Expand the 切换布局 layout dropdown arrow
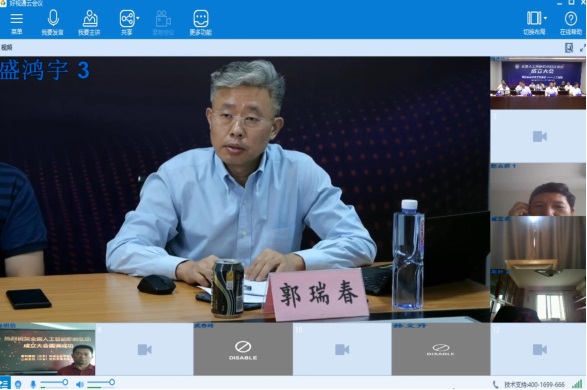Viewport: 587px width, 390px height. coord(545,18)
